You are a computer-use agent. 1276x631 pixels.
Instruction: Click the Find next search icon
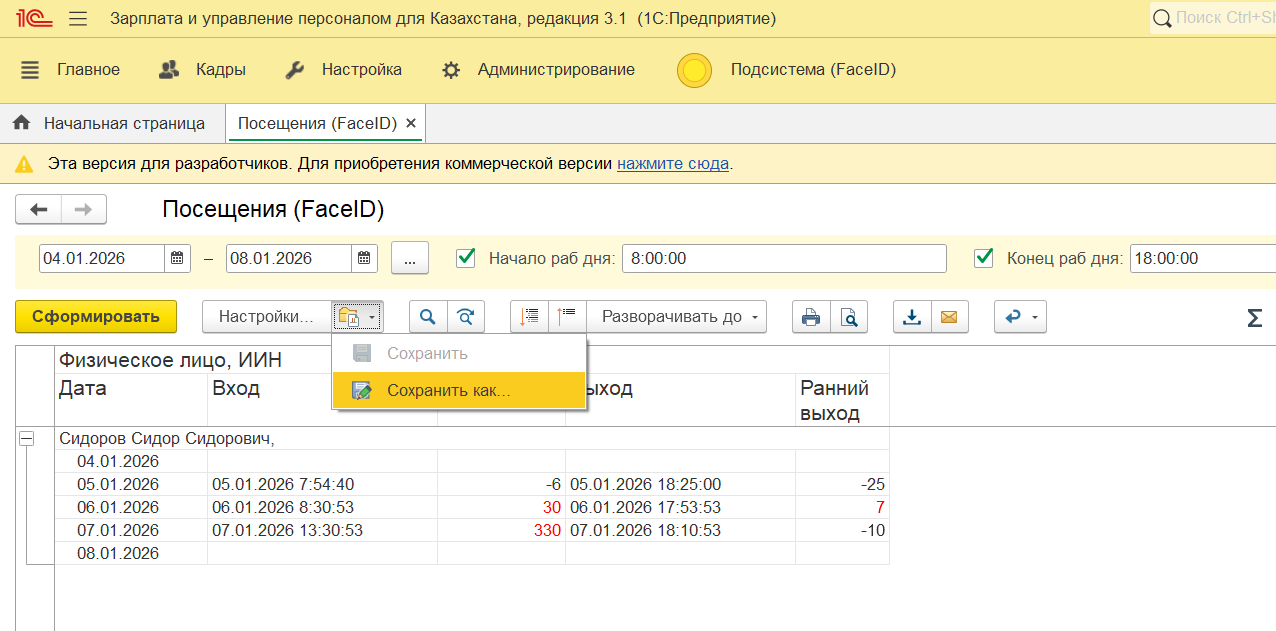point(466,317)
